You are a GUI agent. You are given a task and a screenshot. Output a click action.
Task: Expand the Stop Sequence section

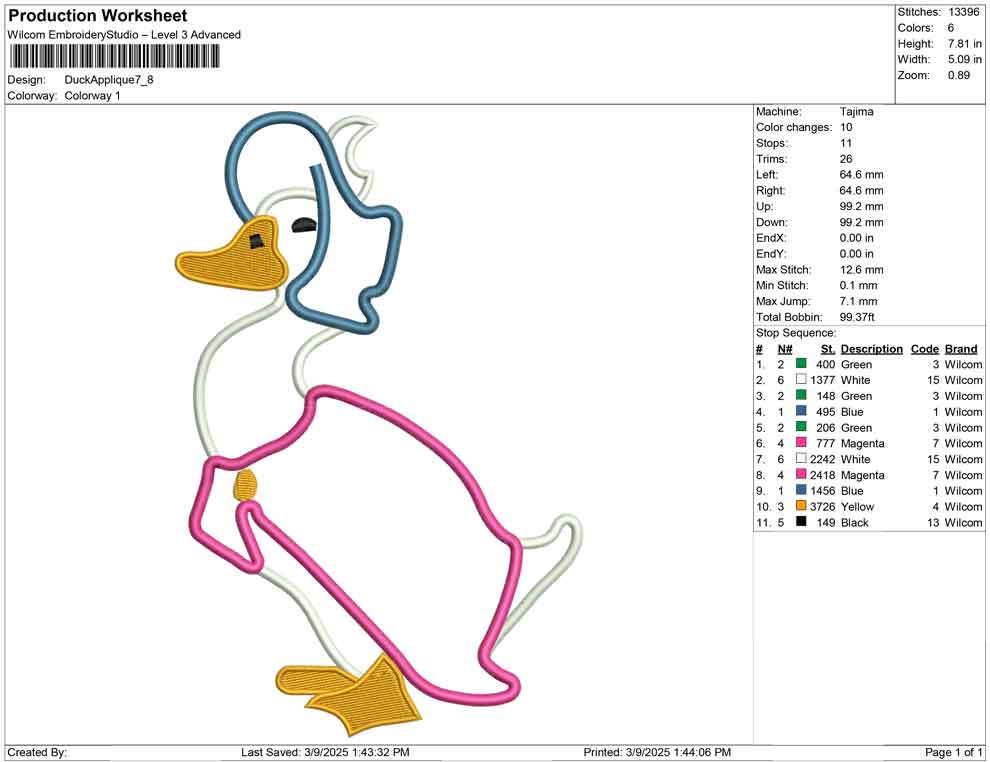(x=794, y=332)
